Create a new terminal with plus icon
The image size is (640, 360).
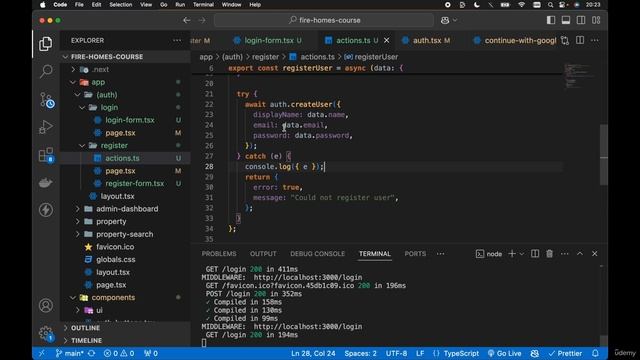pyautogui.click(x=512, y=253)
